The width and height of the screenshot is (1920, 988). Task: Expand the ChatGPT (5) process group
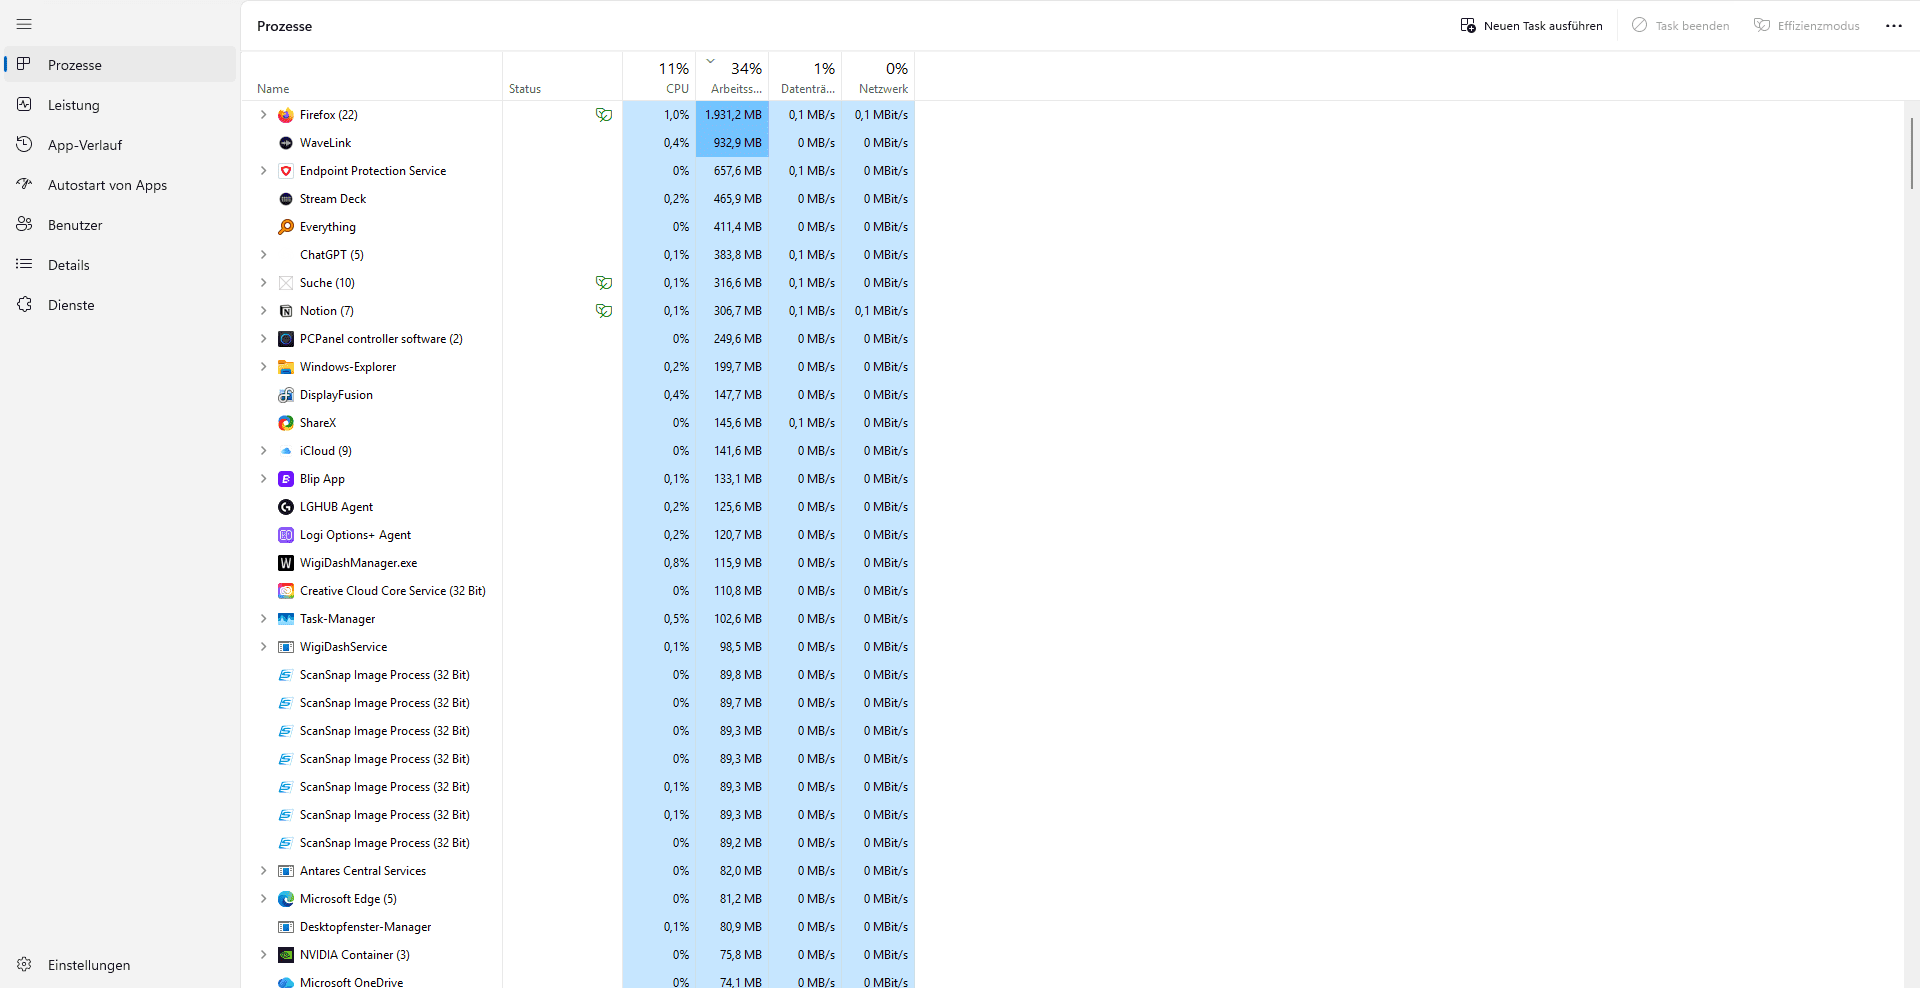pyautogui.click(x=264, y=255)
